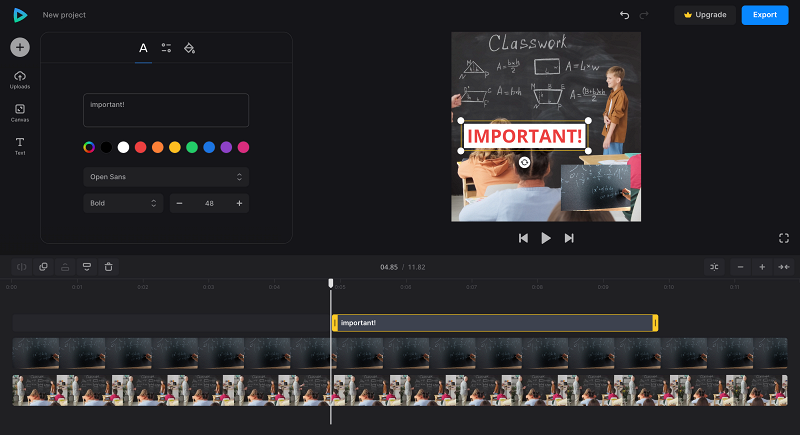Duplicate the selected clip
Viewport: 800px width, 435px height.
point(43,267)
